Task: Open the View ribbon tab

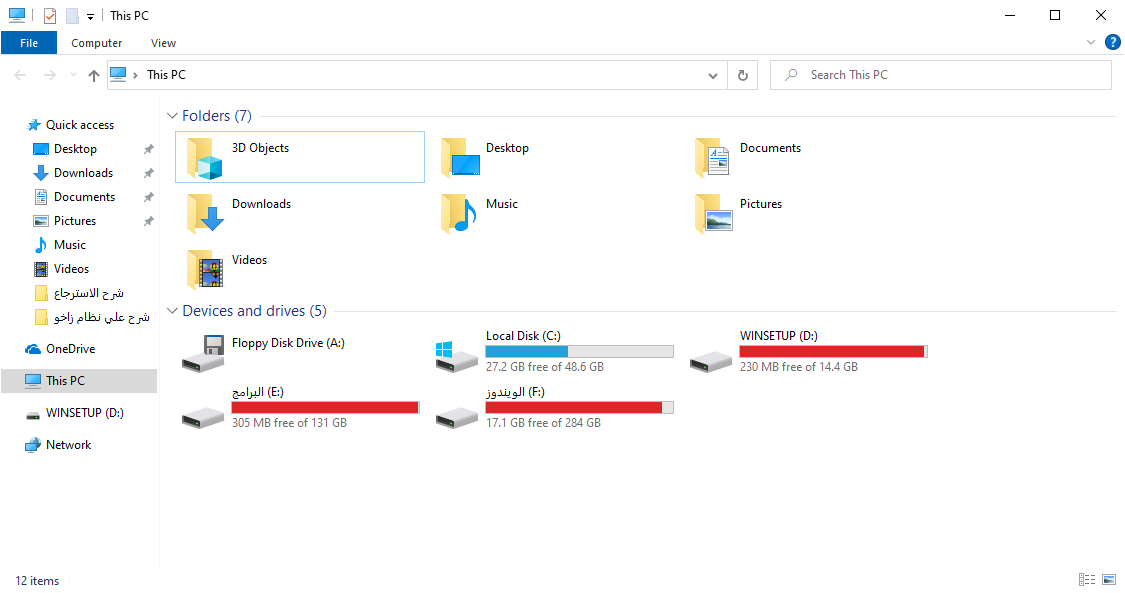Action: (x=163, y=43)
